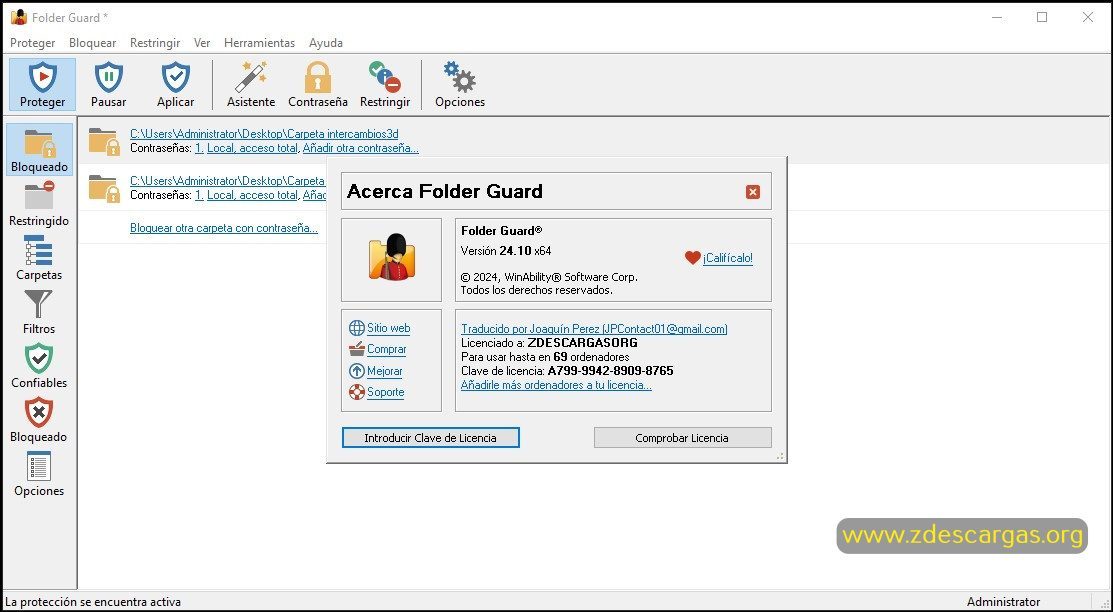
Task: Click the Folder Guard title bar app icon
Action: [x=19, y=17]
